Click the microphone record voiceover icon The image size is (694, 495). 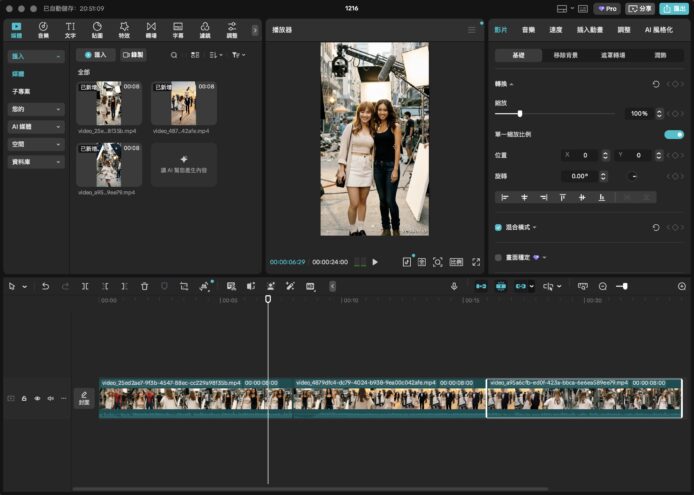454,286
